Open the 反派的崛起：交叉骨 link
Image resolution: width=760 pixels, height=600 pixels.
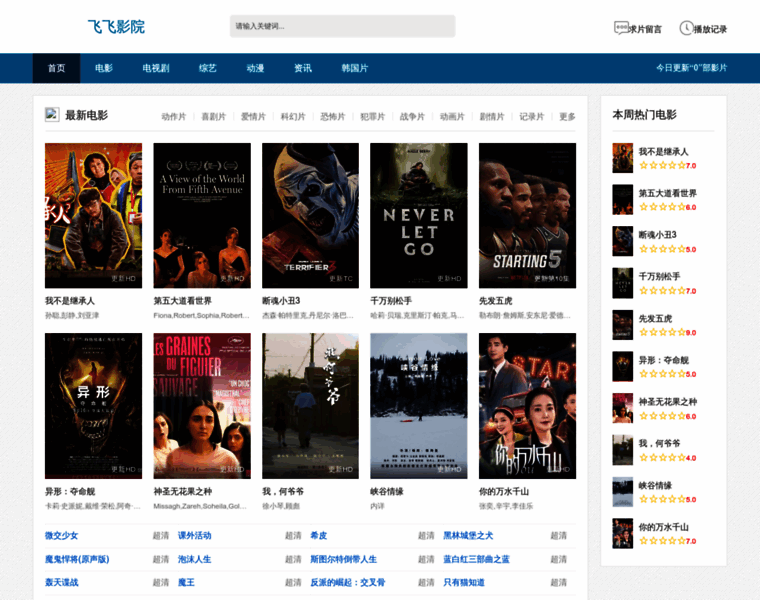tap(348, 583)
